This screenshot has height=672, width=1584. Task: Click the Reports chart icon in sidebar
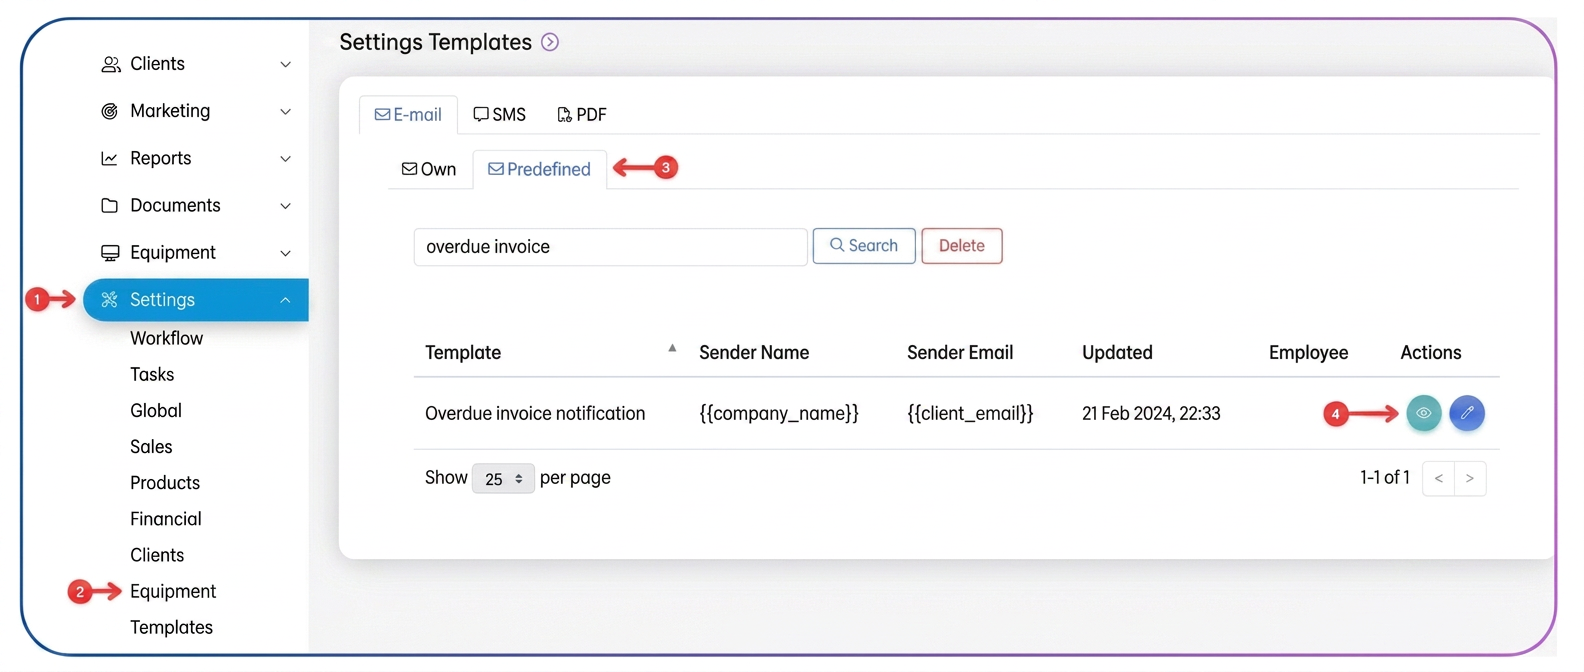coord(109,158)
